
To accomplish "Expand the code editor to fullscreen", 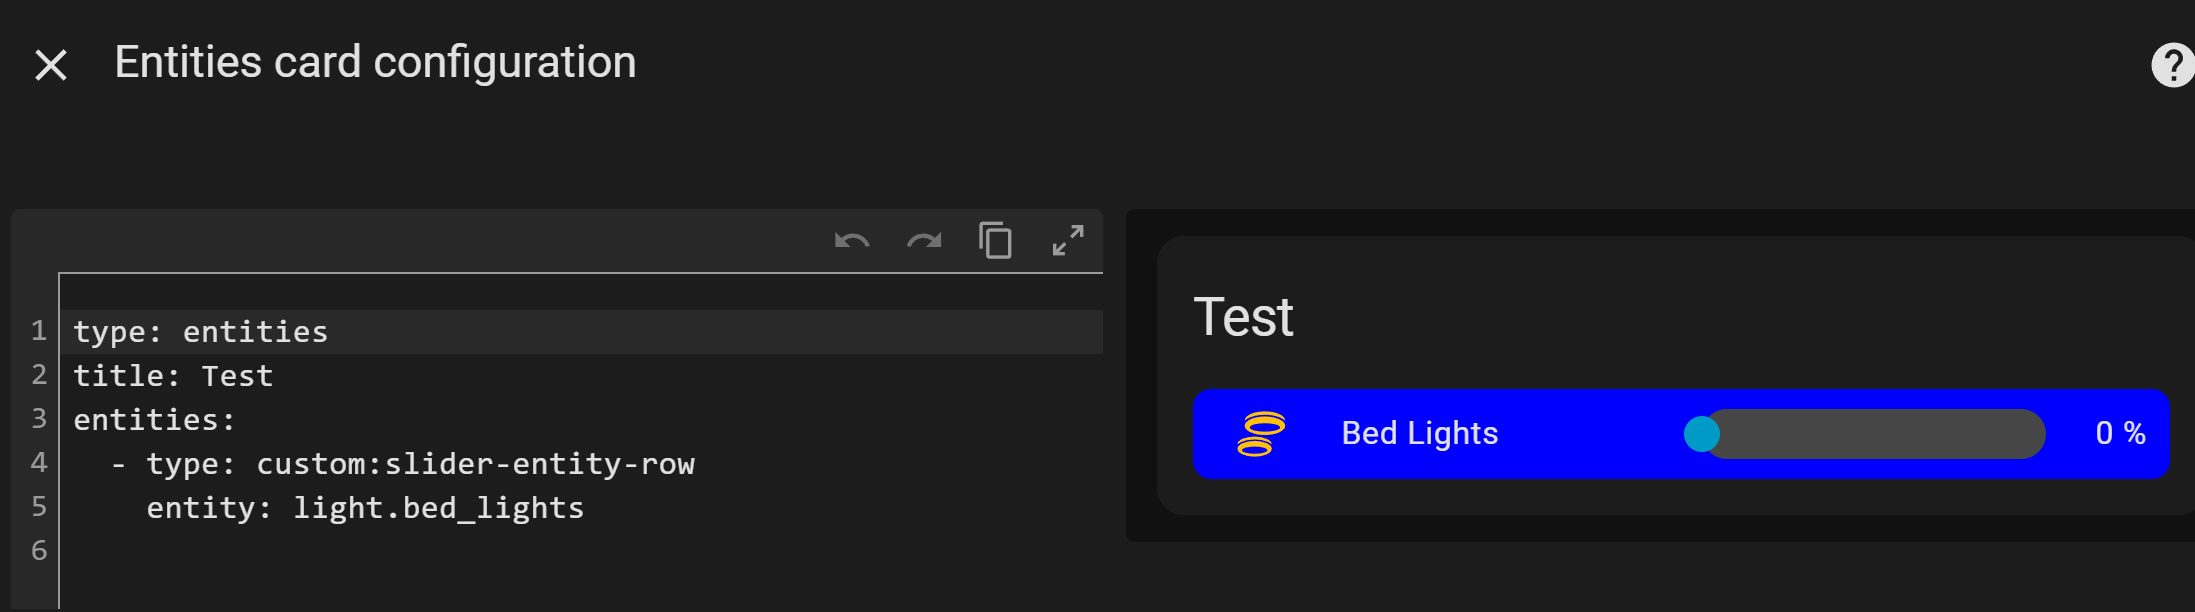I will [x=1068, y=241].
